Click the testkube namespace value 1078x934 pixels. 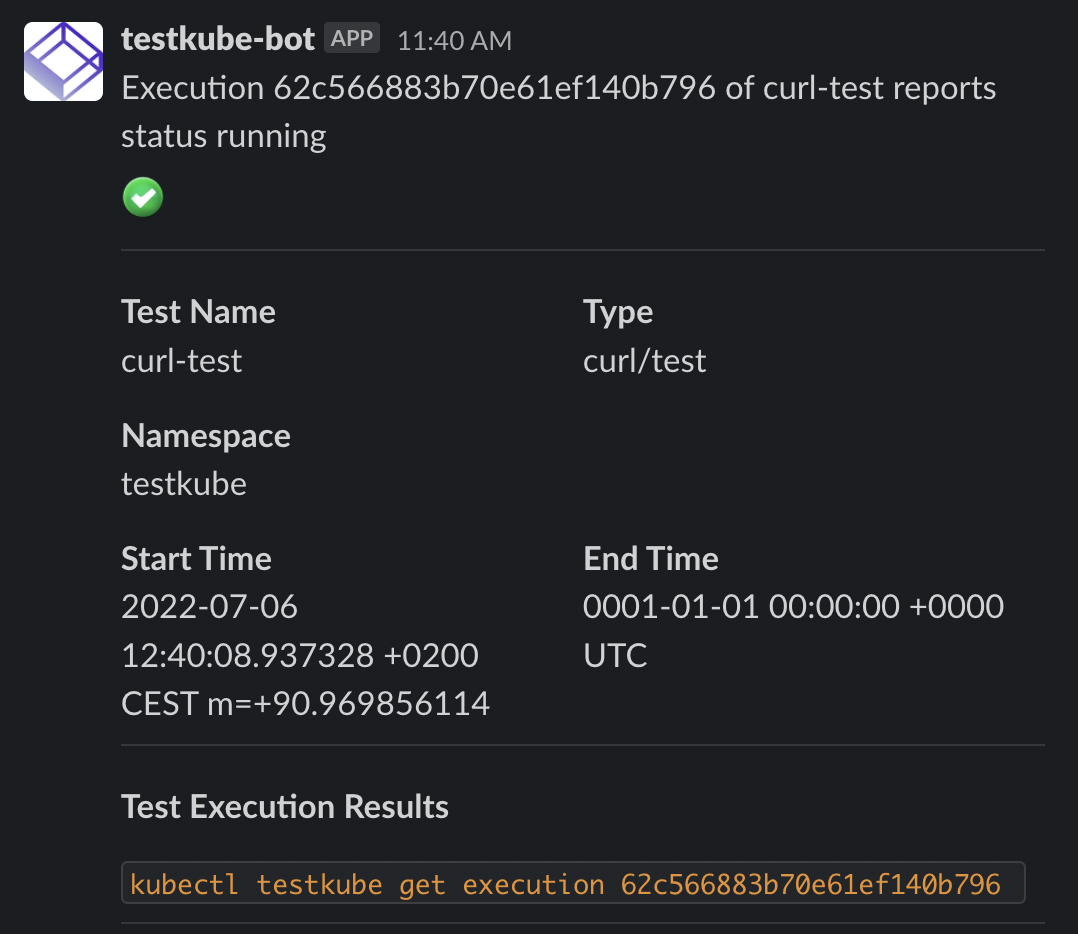point(184,484)
